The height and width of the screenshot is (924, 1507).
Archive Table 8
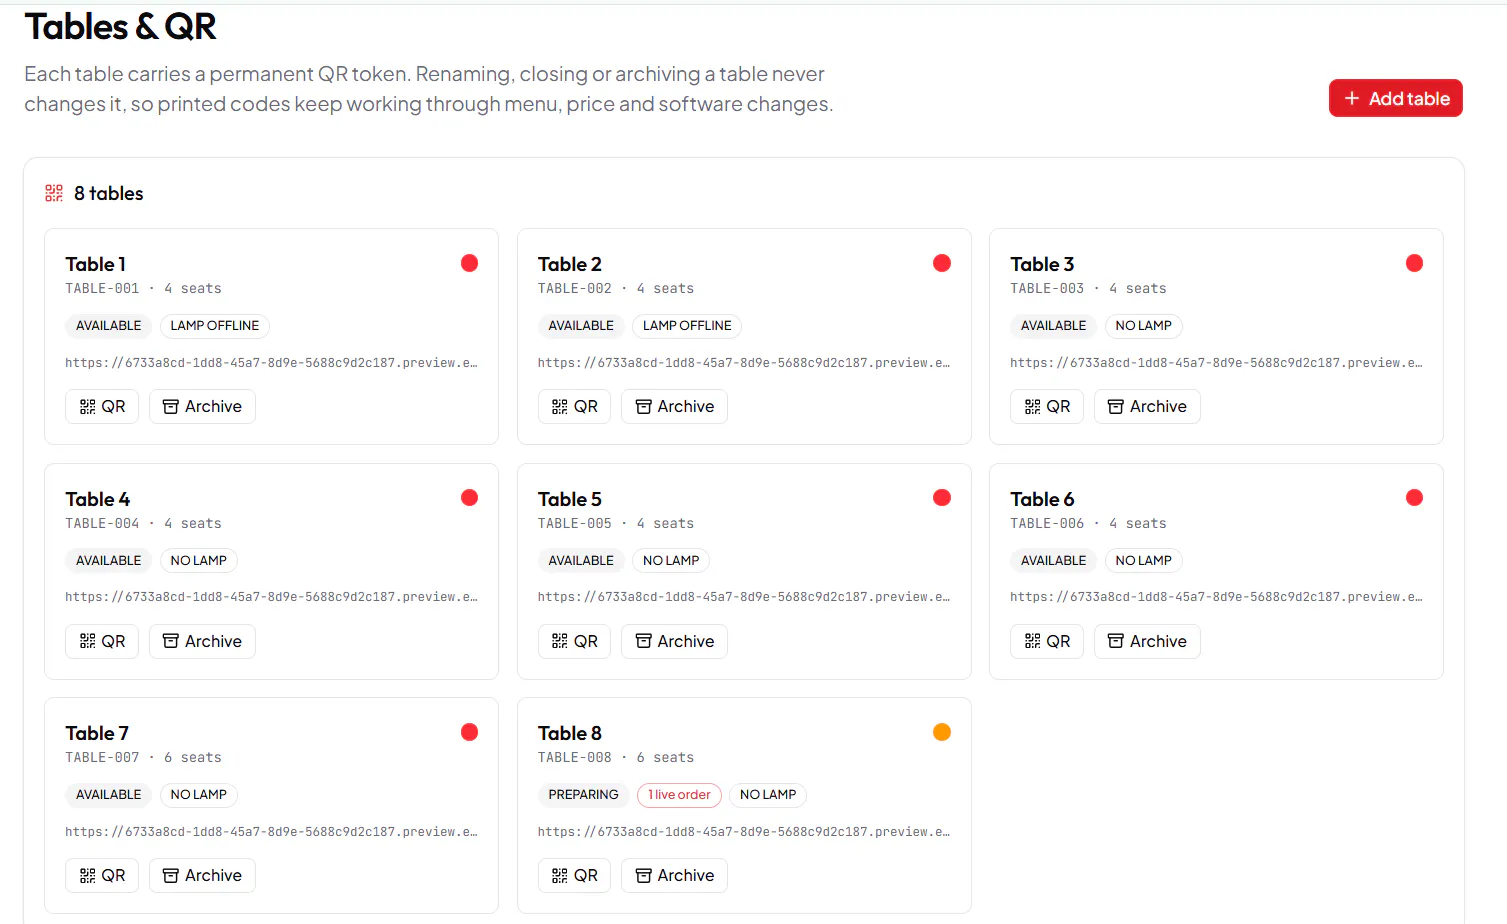tap(674, 875)
